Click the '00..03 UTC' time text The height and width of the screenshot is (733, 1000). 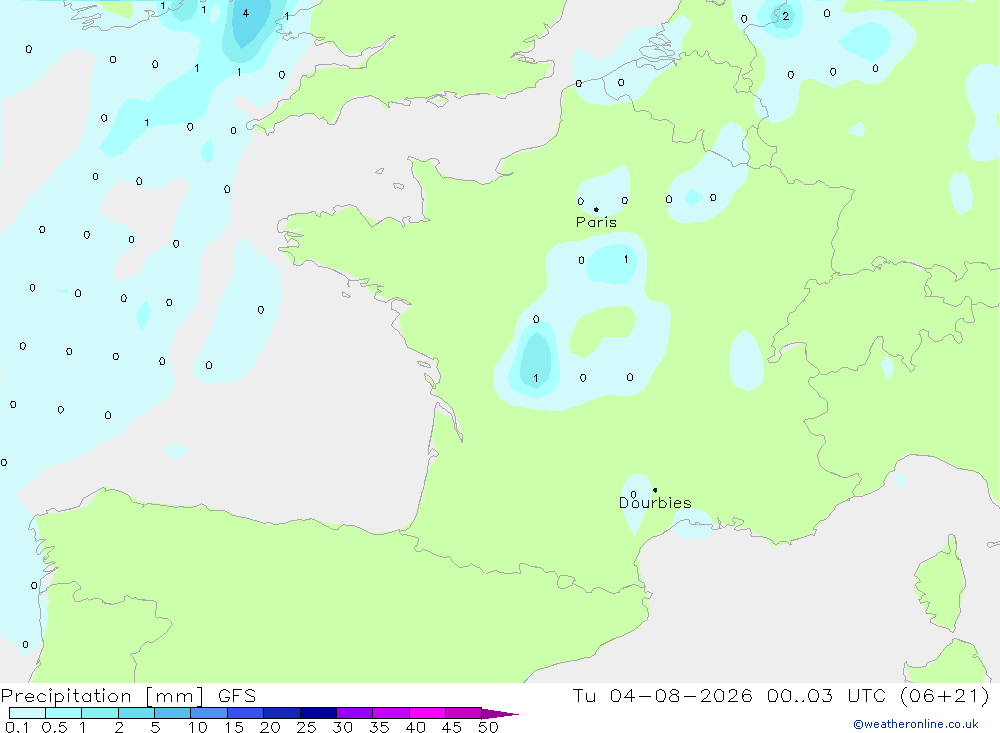click(x=825, y=695)
